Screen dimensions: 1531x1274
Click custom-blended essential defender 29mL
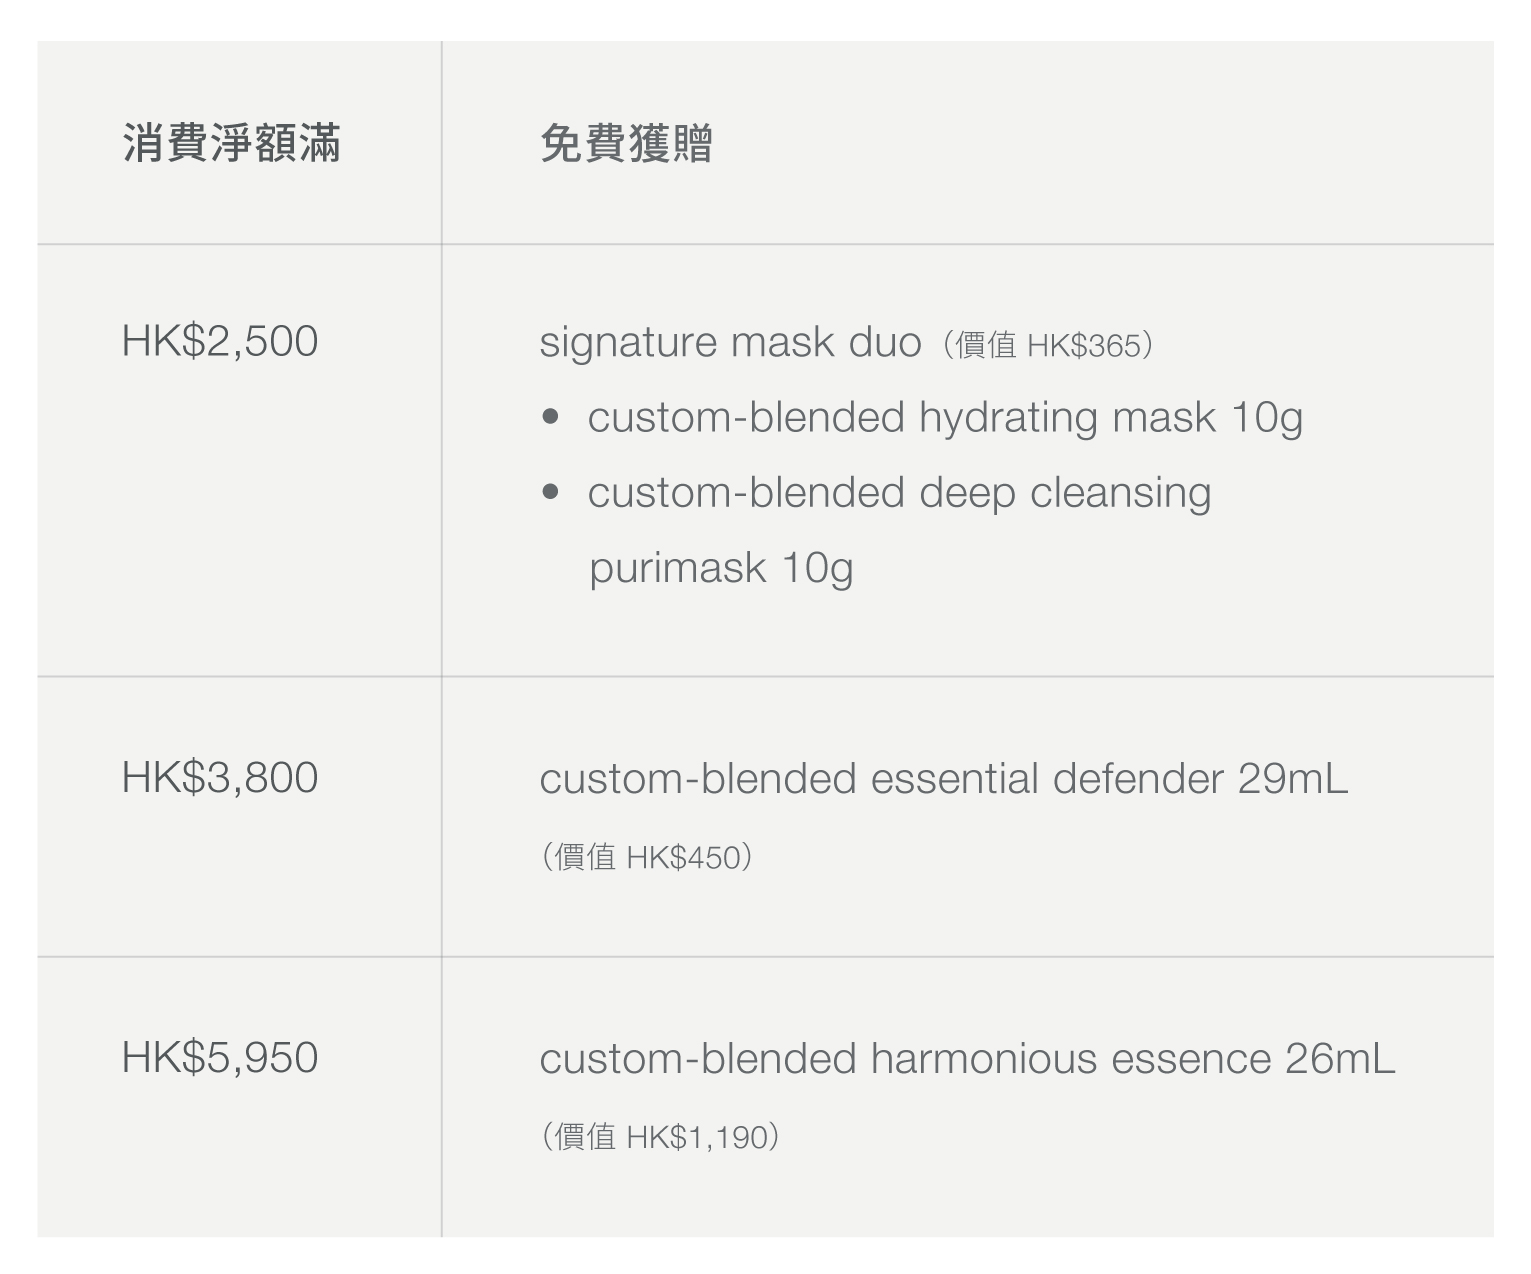click(944, 778)
